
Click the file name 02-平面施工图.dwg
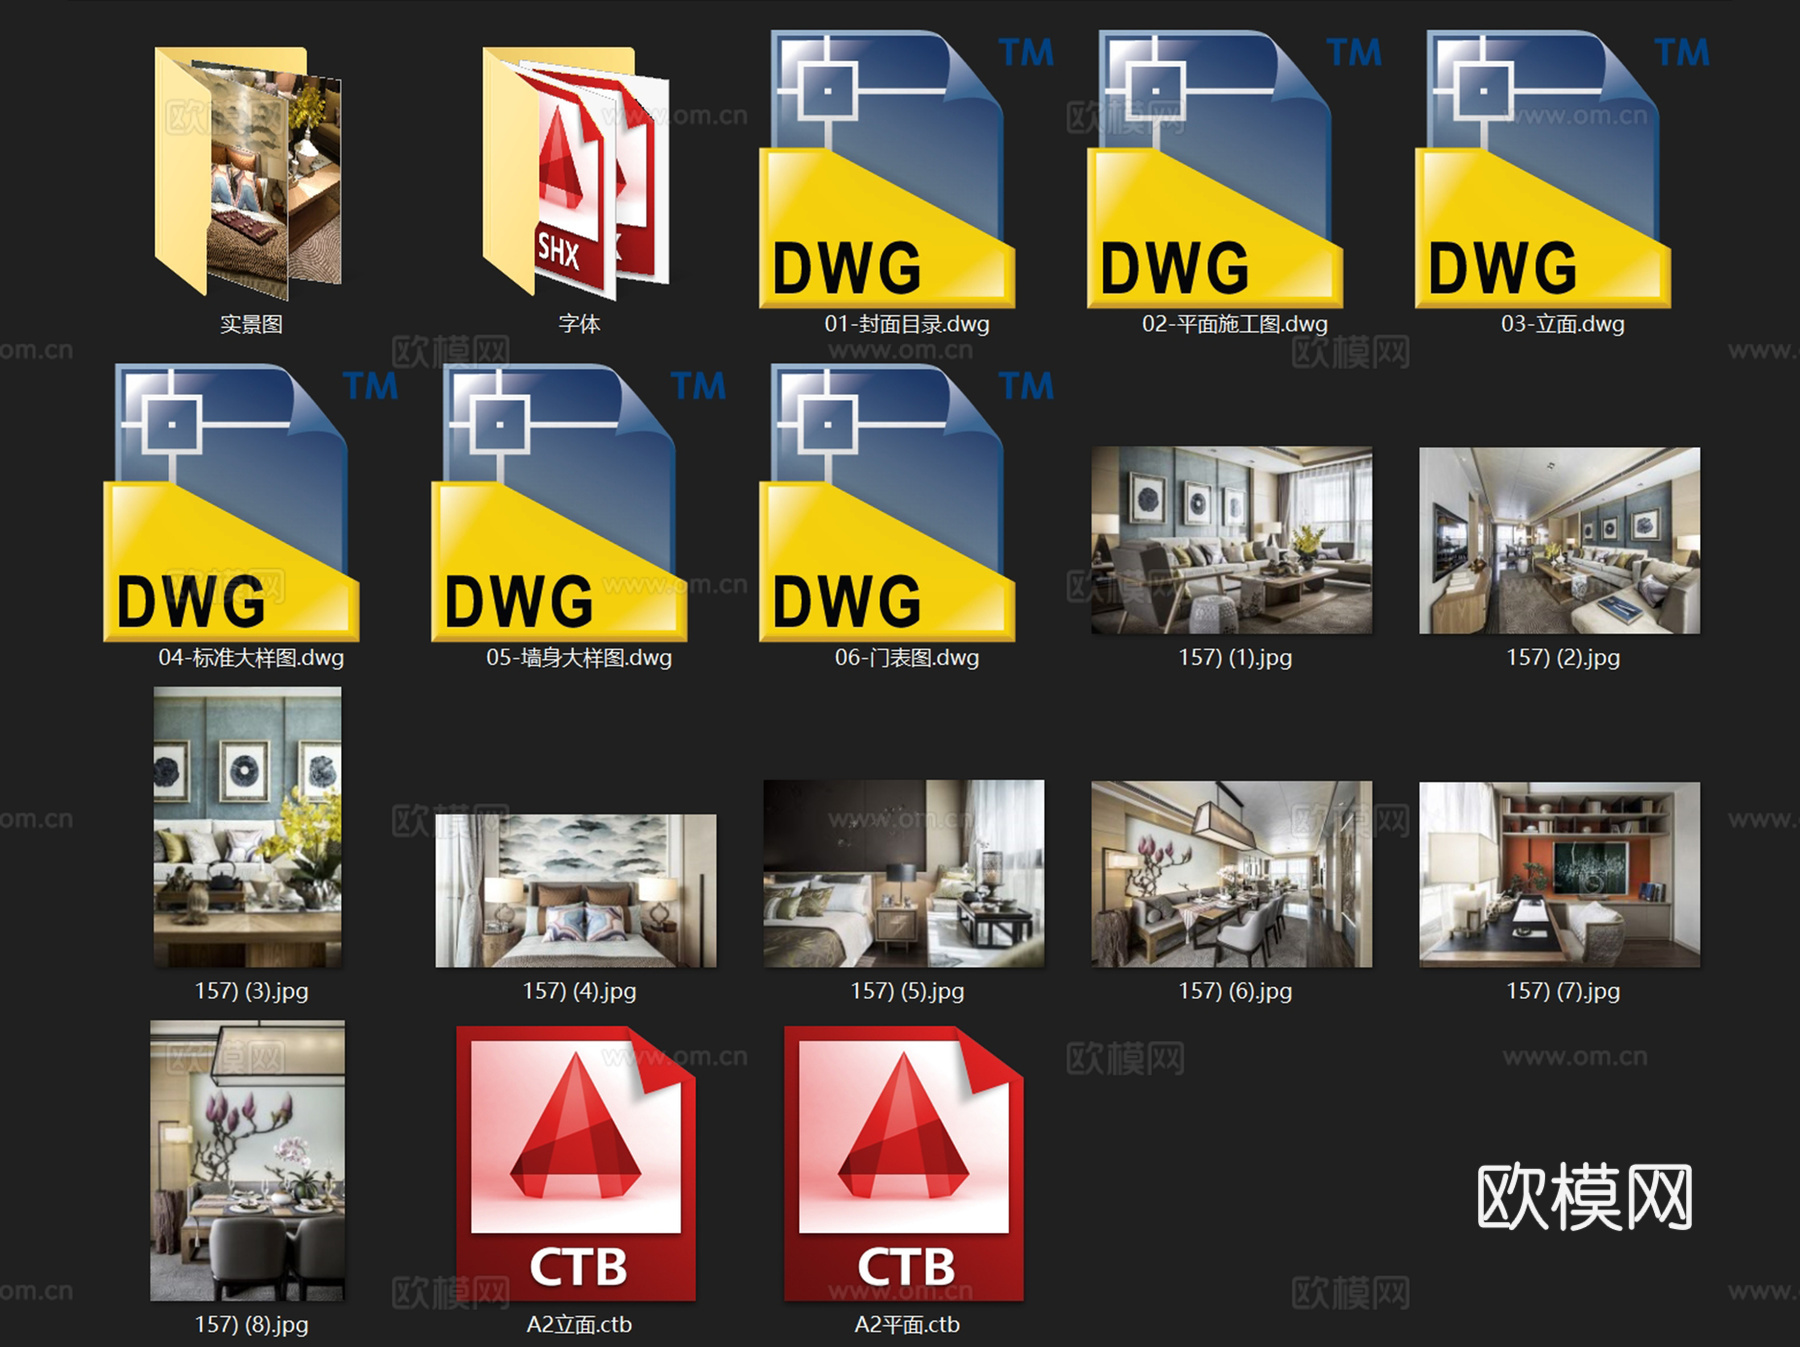tap(1235, 324)
